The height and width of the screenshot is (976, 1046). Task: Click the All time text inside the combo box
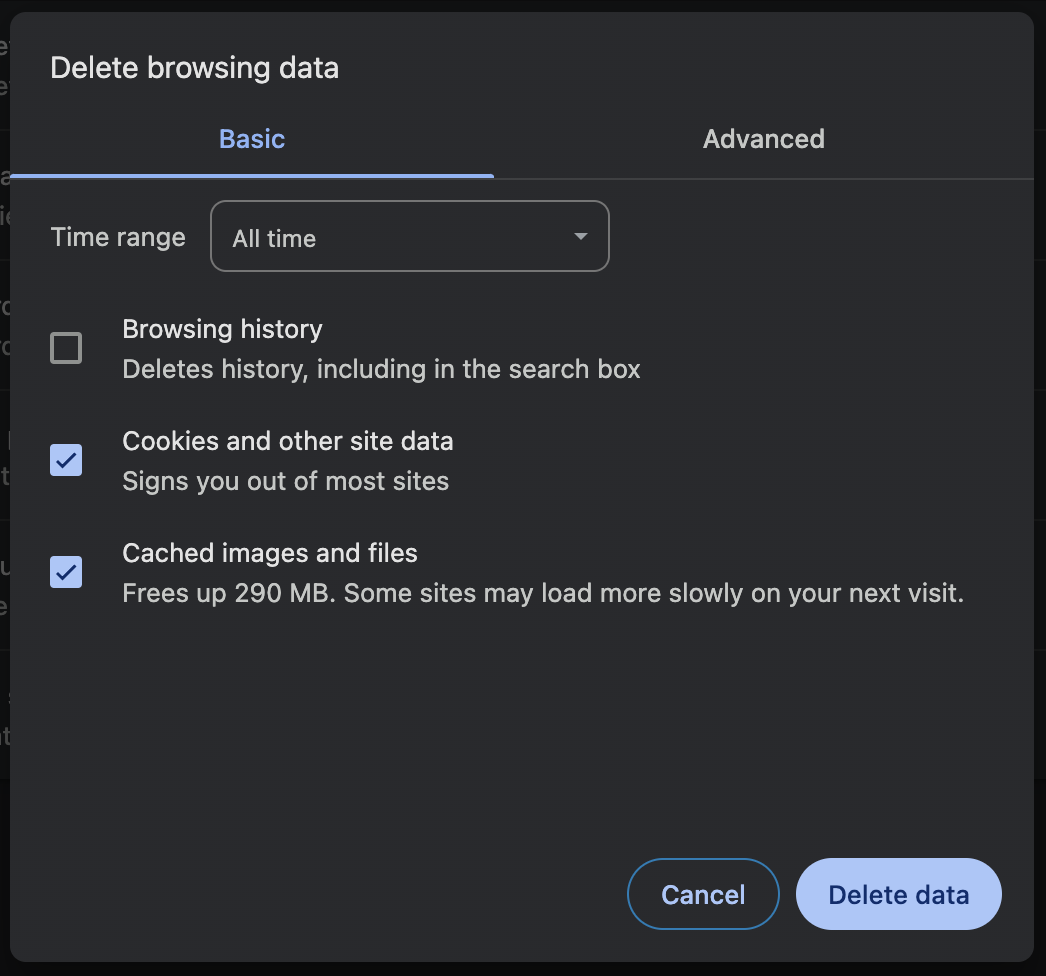point(273,238)
